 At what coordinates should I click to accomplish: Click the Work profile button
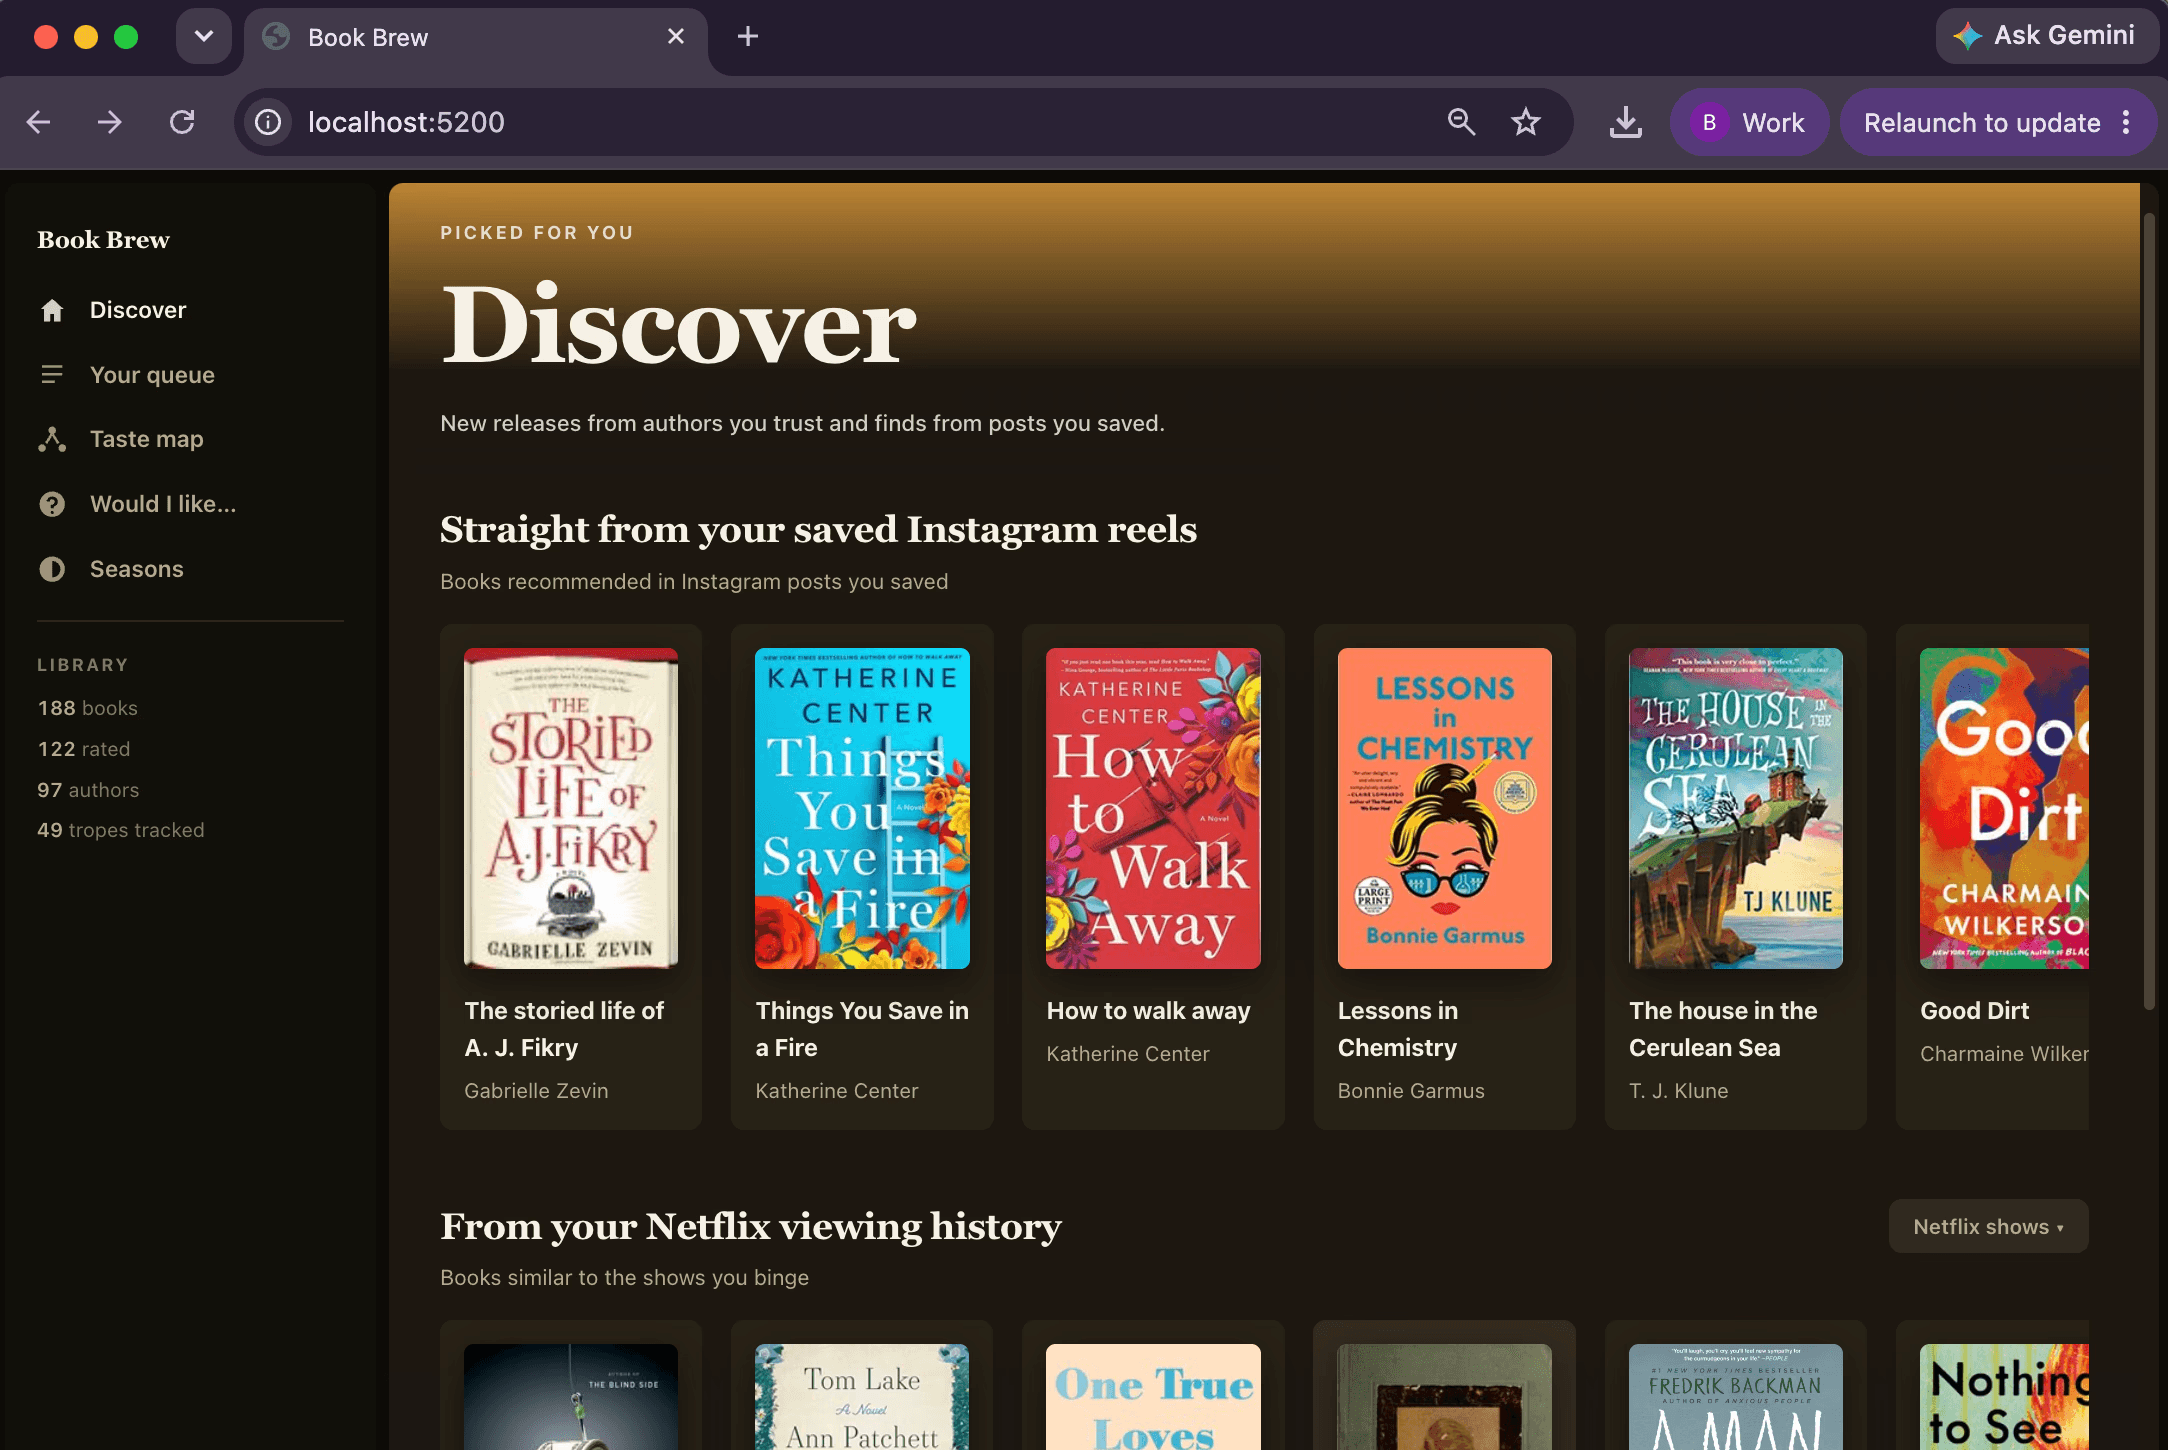pyautogui.click(x=1750, y=122)
